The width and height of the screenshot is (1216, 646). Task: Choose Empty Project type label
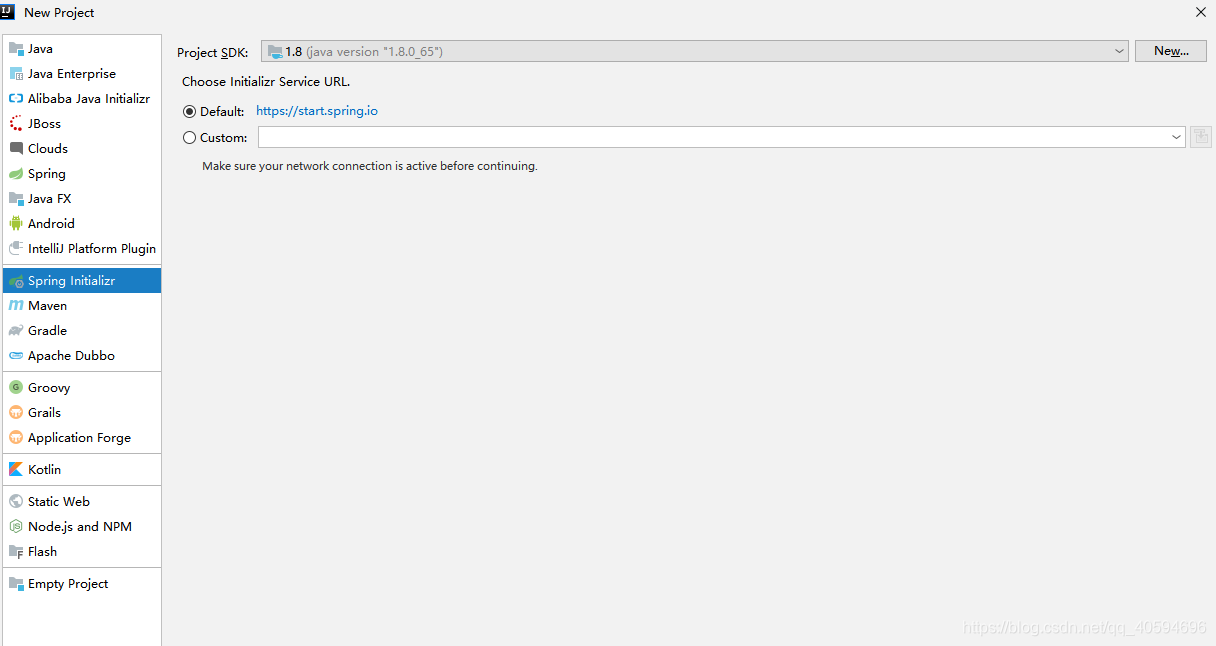[68, 584]
